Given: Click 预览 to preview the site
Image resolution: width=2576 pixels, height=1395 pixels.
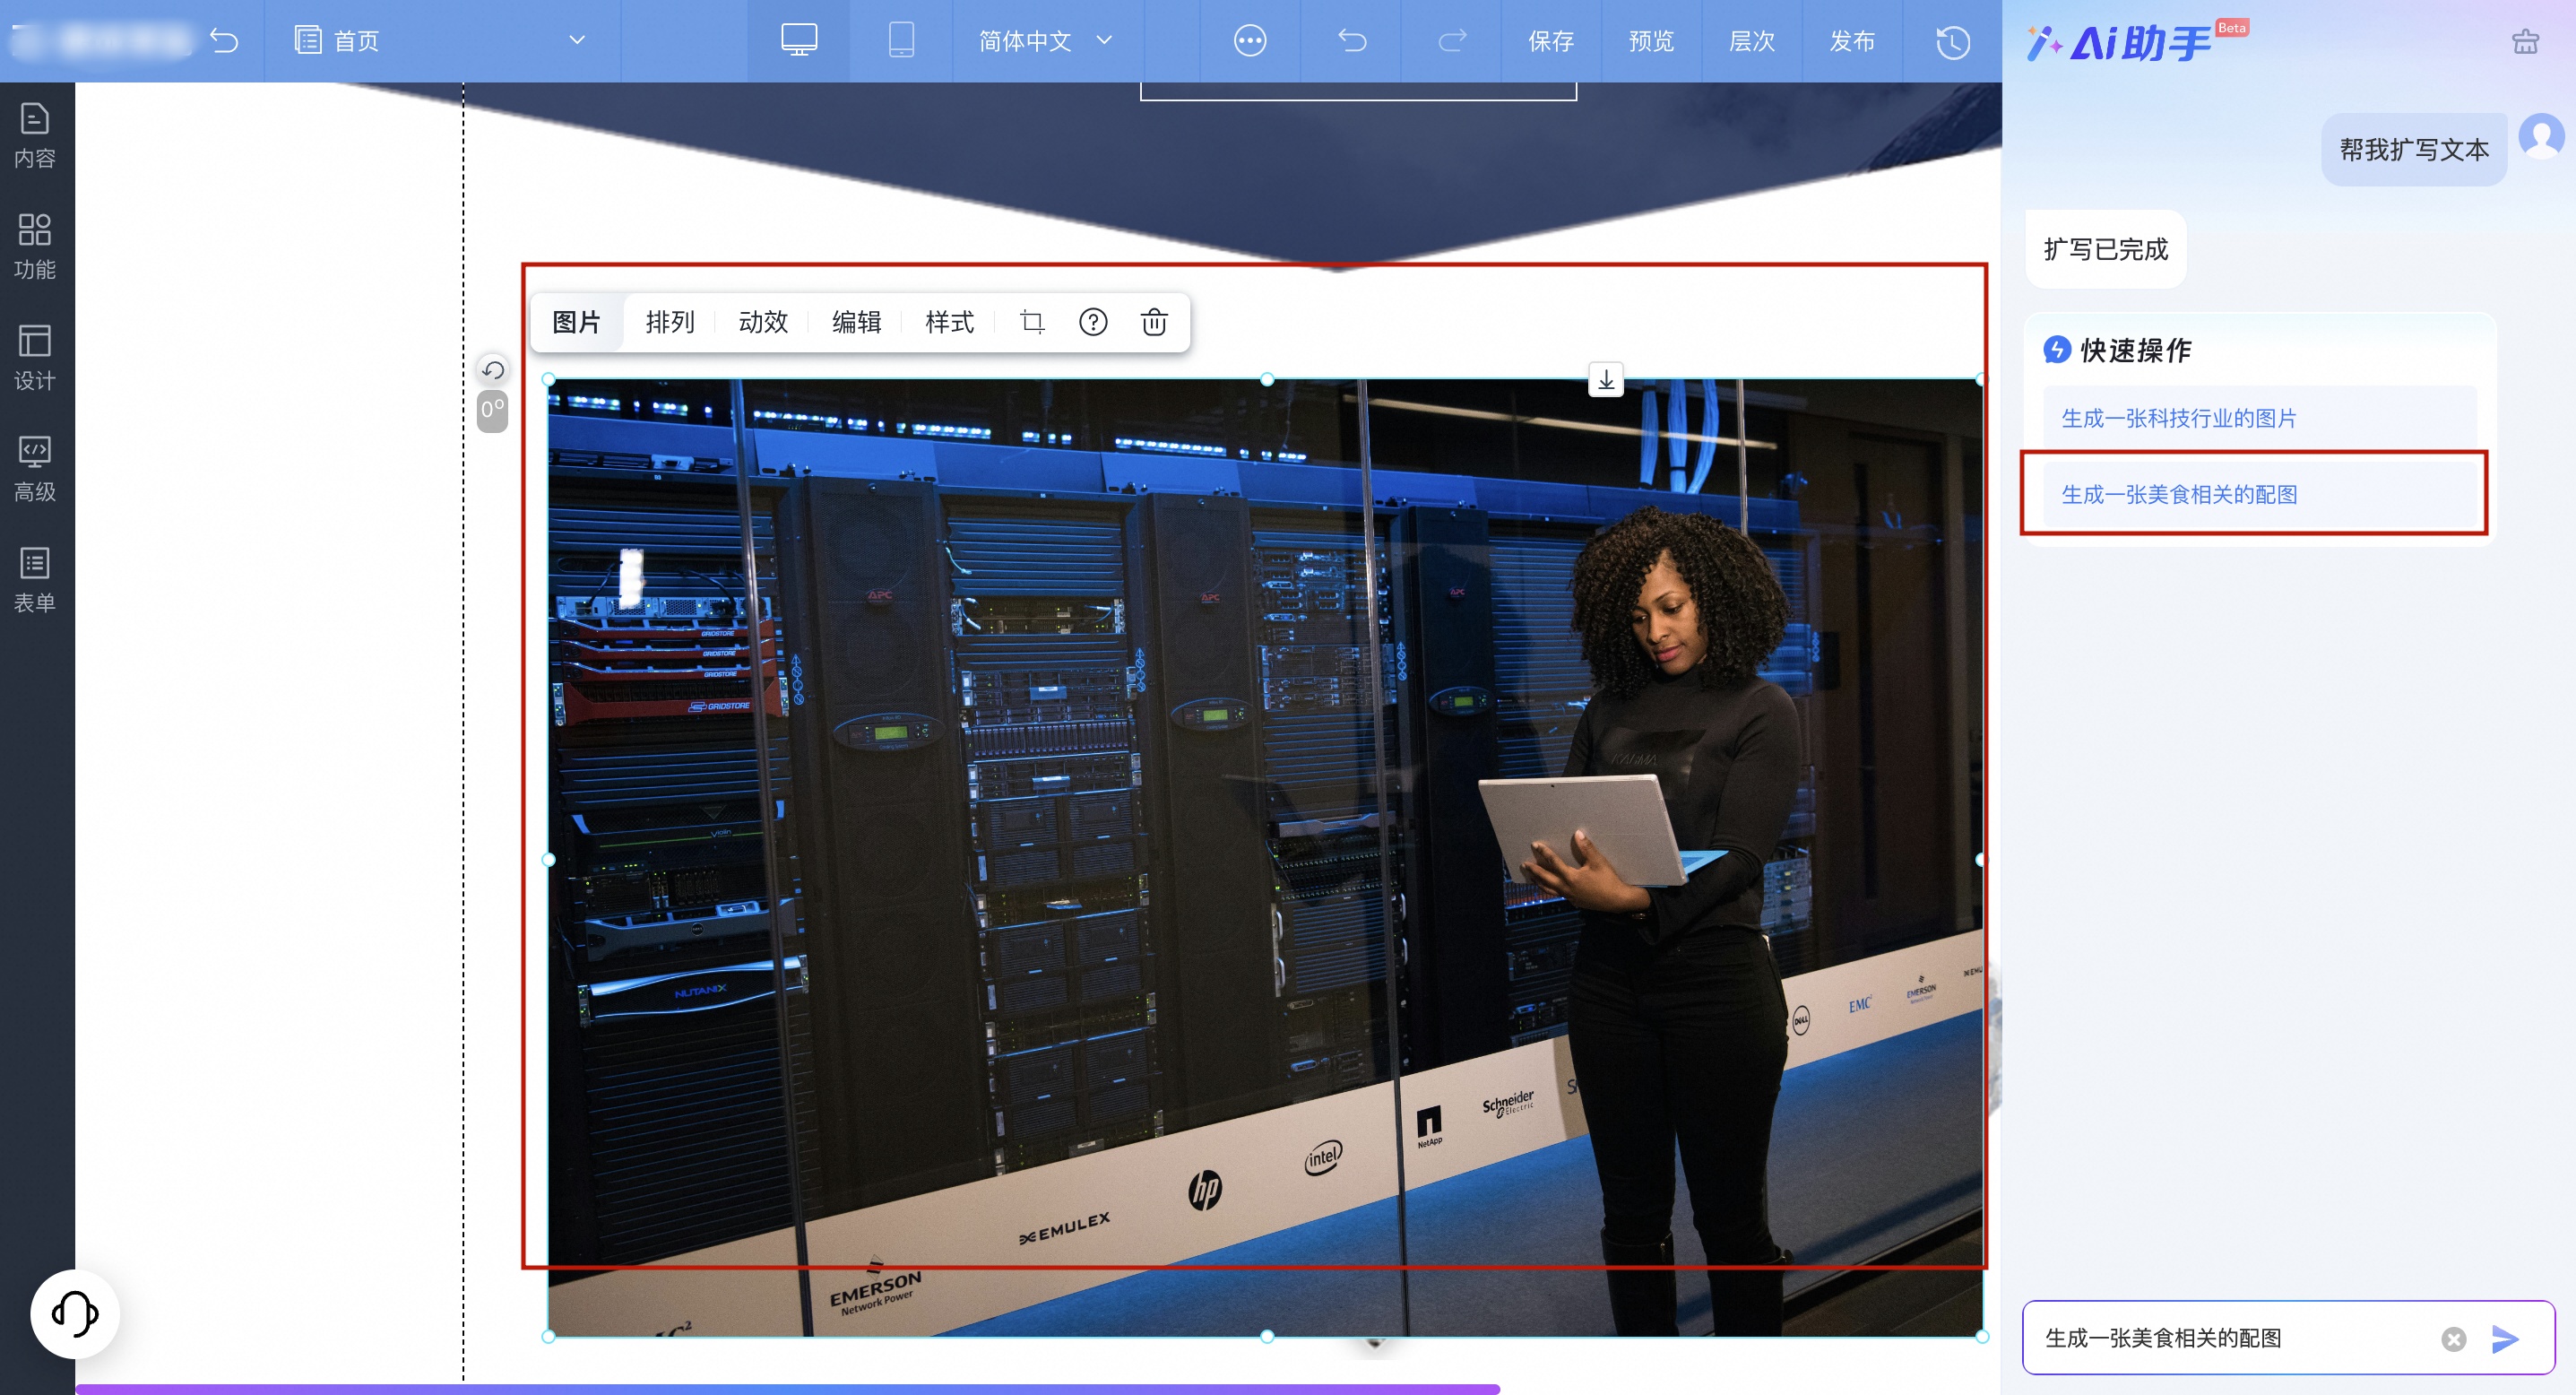Looking at the screenshot, I should pyautogui.click(x=1651, y=41).
